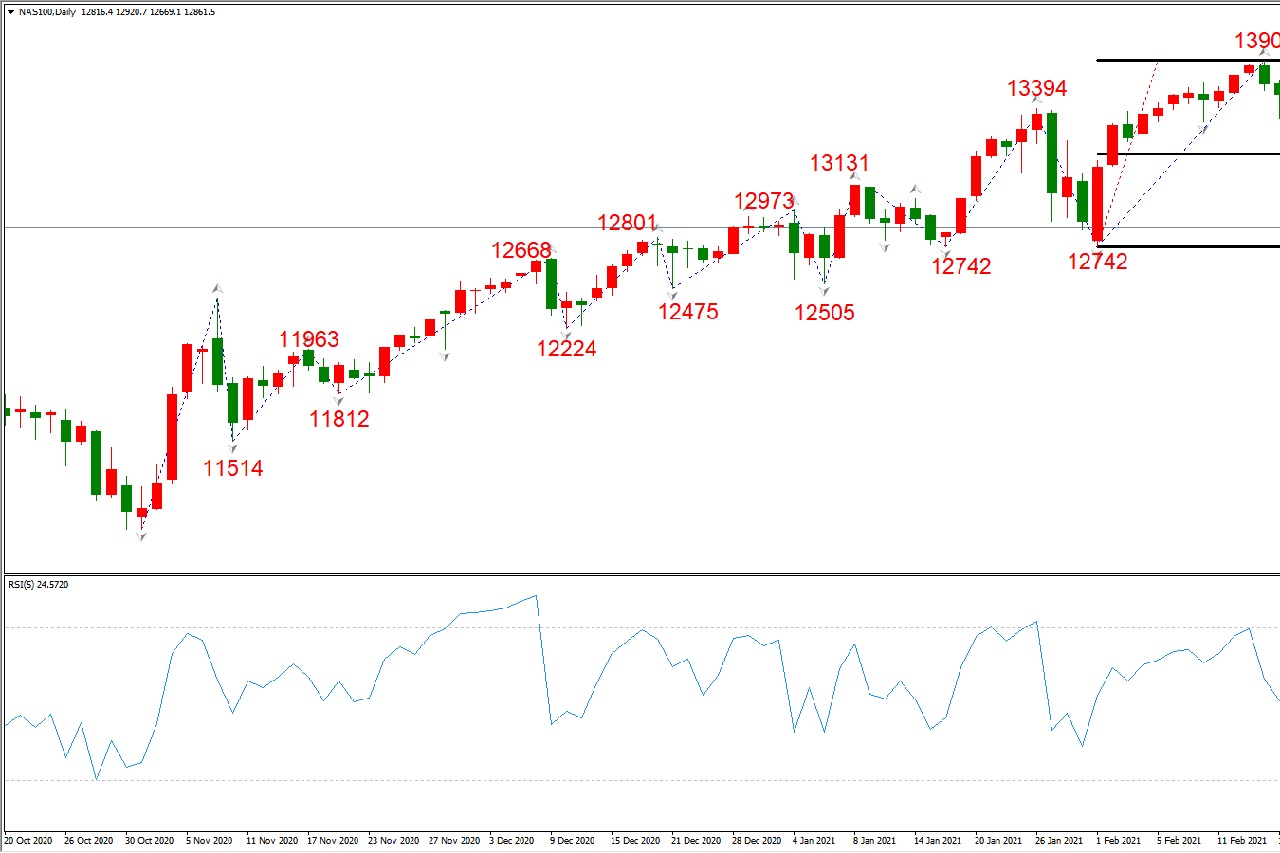Image resolution: width=1280 pixels, height=853 pixels.
Task: Click the 11812 swing low label
Action: pos(339,419)
